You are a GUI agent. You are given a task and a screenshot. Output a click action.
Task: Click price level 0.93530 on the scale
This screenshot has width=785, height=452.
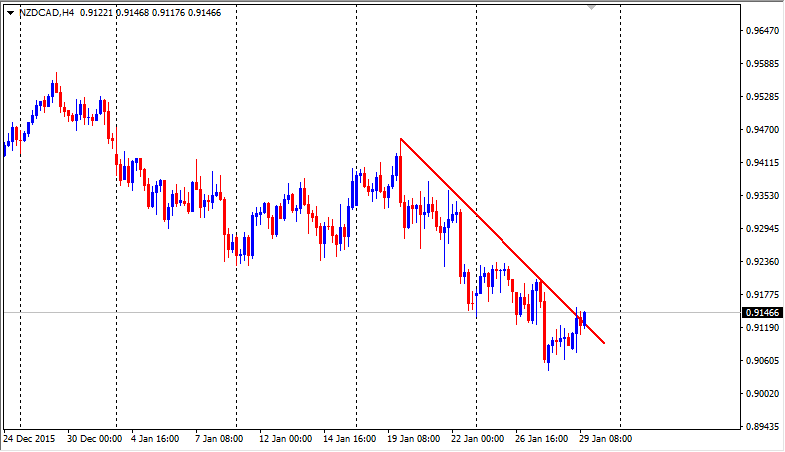click(762, 196)
